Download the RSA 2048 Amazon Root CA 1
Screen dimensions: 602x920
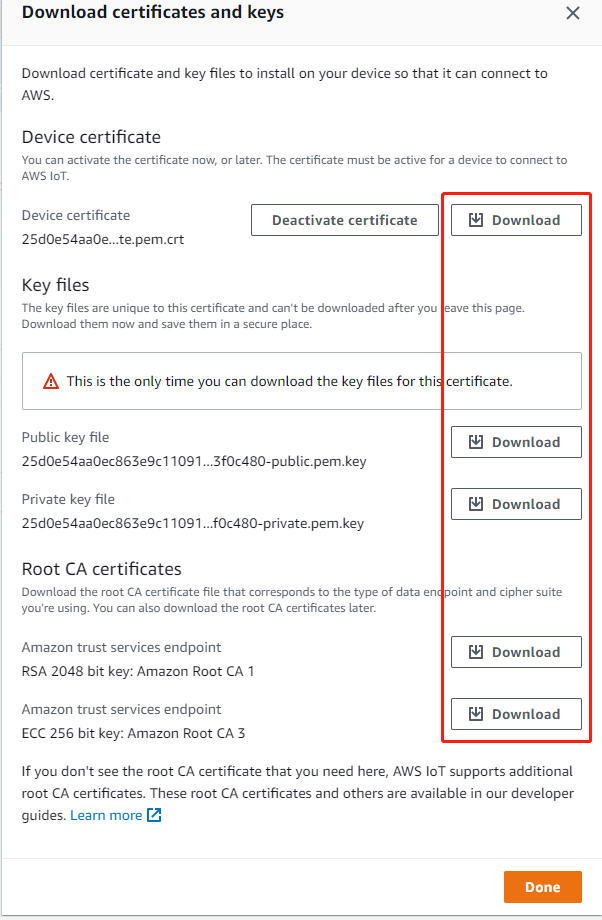coord(516,652)
